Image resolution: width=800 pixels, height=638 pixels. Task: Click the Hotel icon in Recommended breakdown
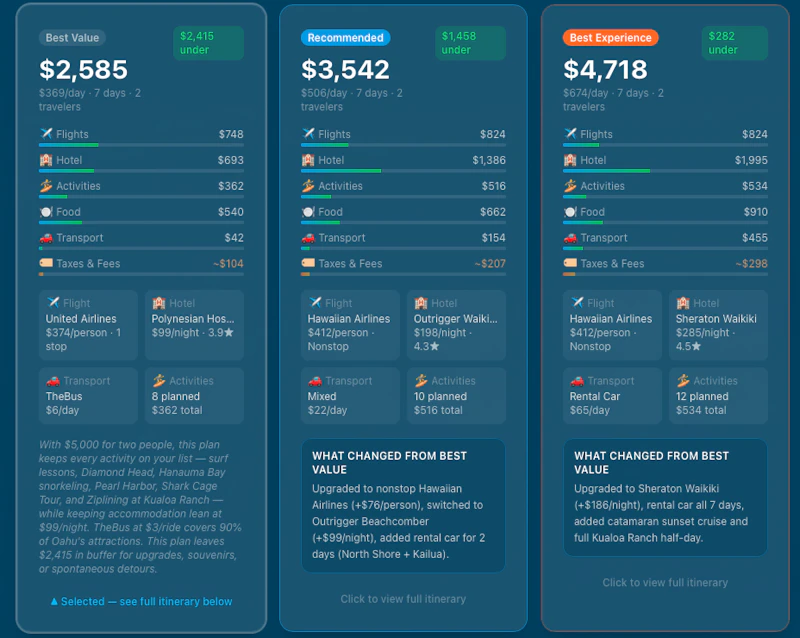(308, 160)
